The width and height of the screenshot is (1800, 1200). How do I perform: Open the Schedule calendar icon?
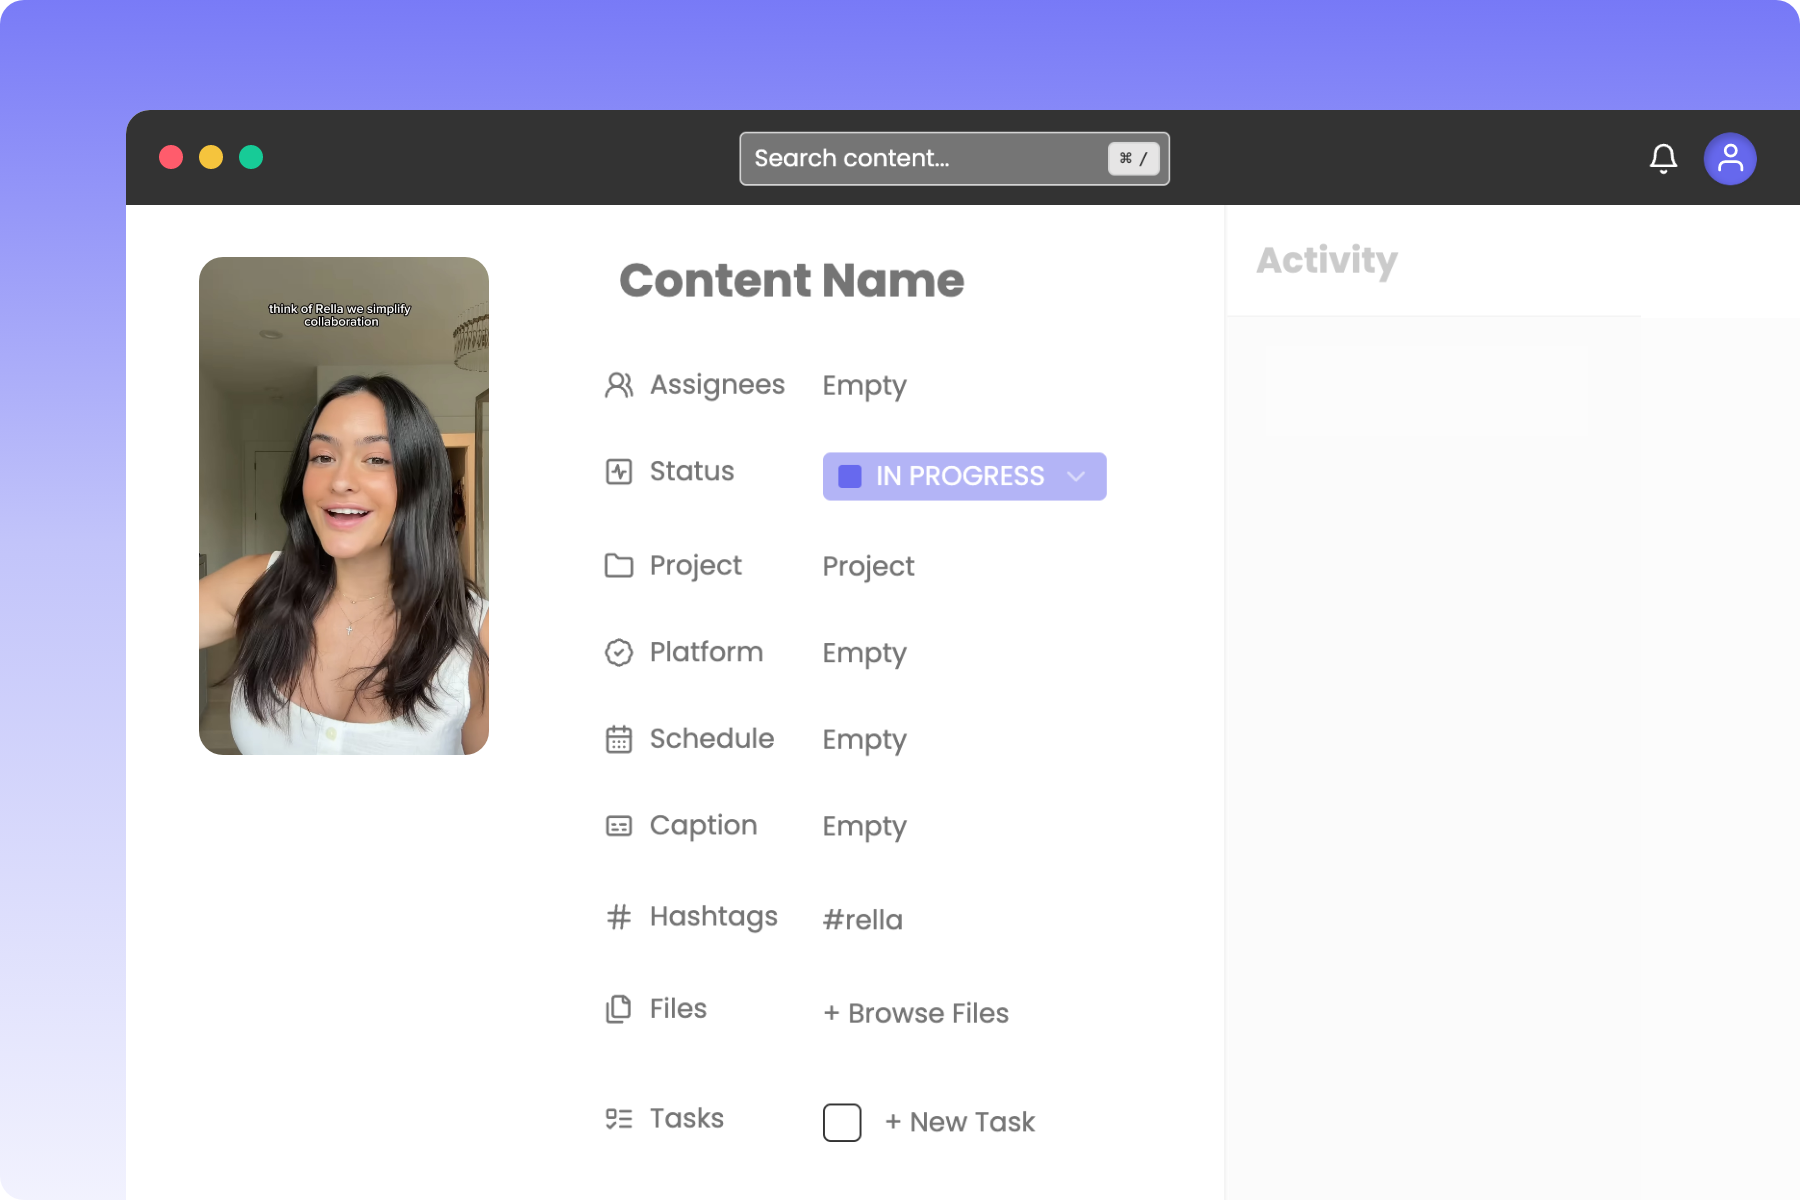click(619, 739)
